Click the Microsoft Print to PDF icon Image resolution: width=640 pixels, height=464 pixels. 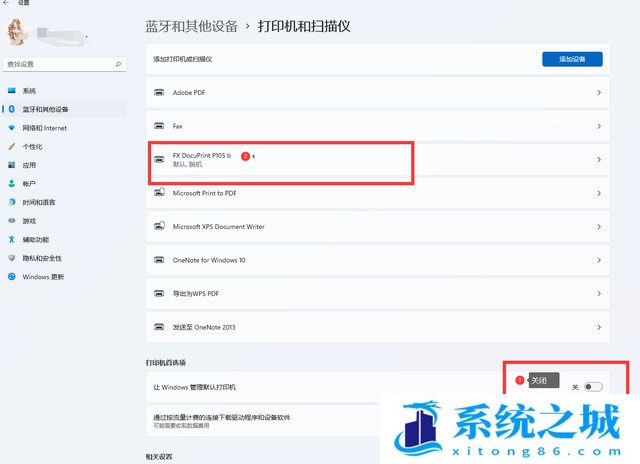click(x=159, y=192)
